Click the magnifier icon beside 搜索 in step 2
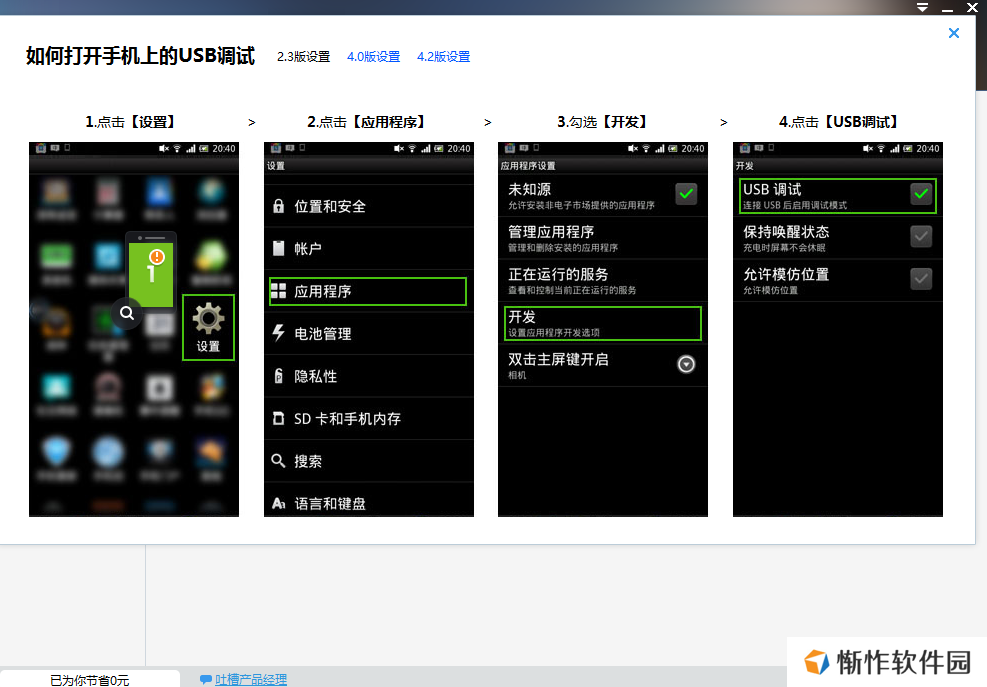Screen dimensions: 987x687 click(x=278, y=460)
